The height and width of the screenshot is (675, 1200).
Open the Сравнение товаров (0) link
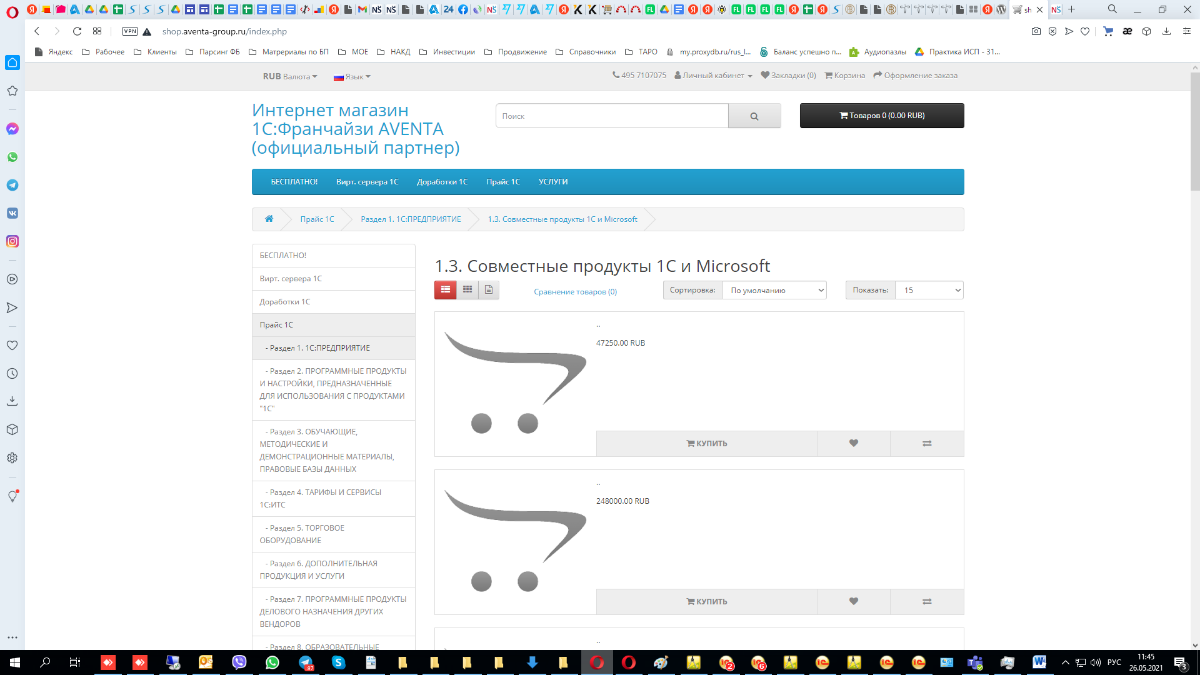pyautogui.click(x=575, y=292)
